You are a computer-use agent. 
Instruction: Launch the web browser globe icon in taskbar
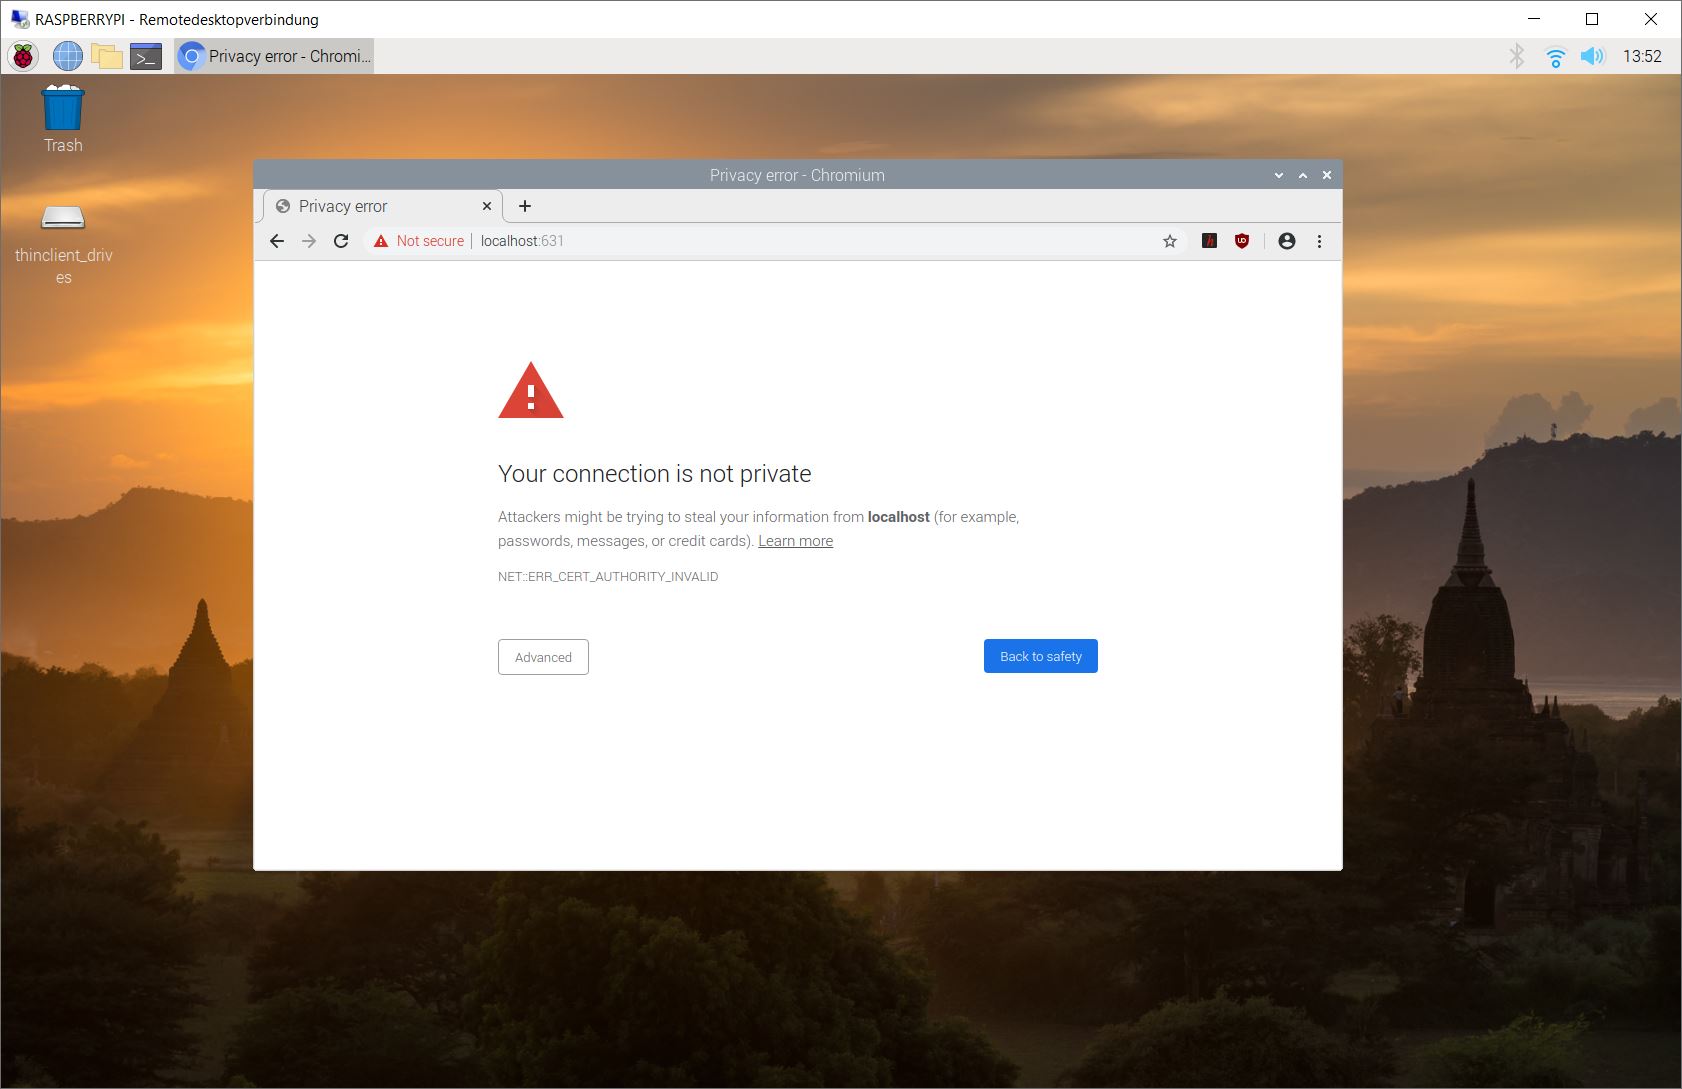click(67, 56)
